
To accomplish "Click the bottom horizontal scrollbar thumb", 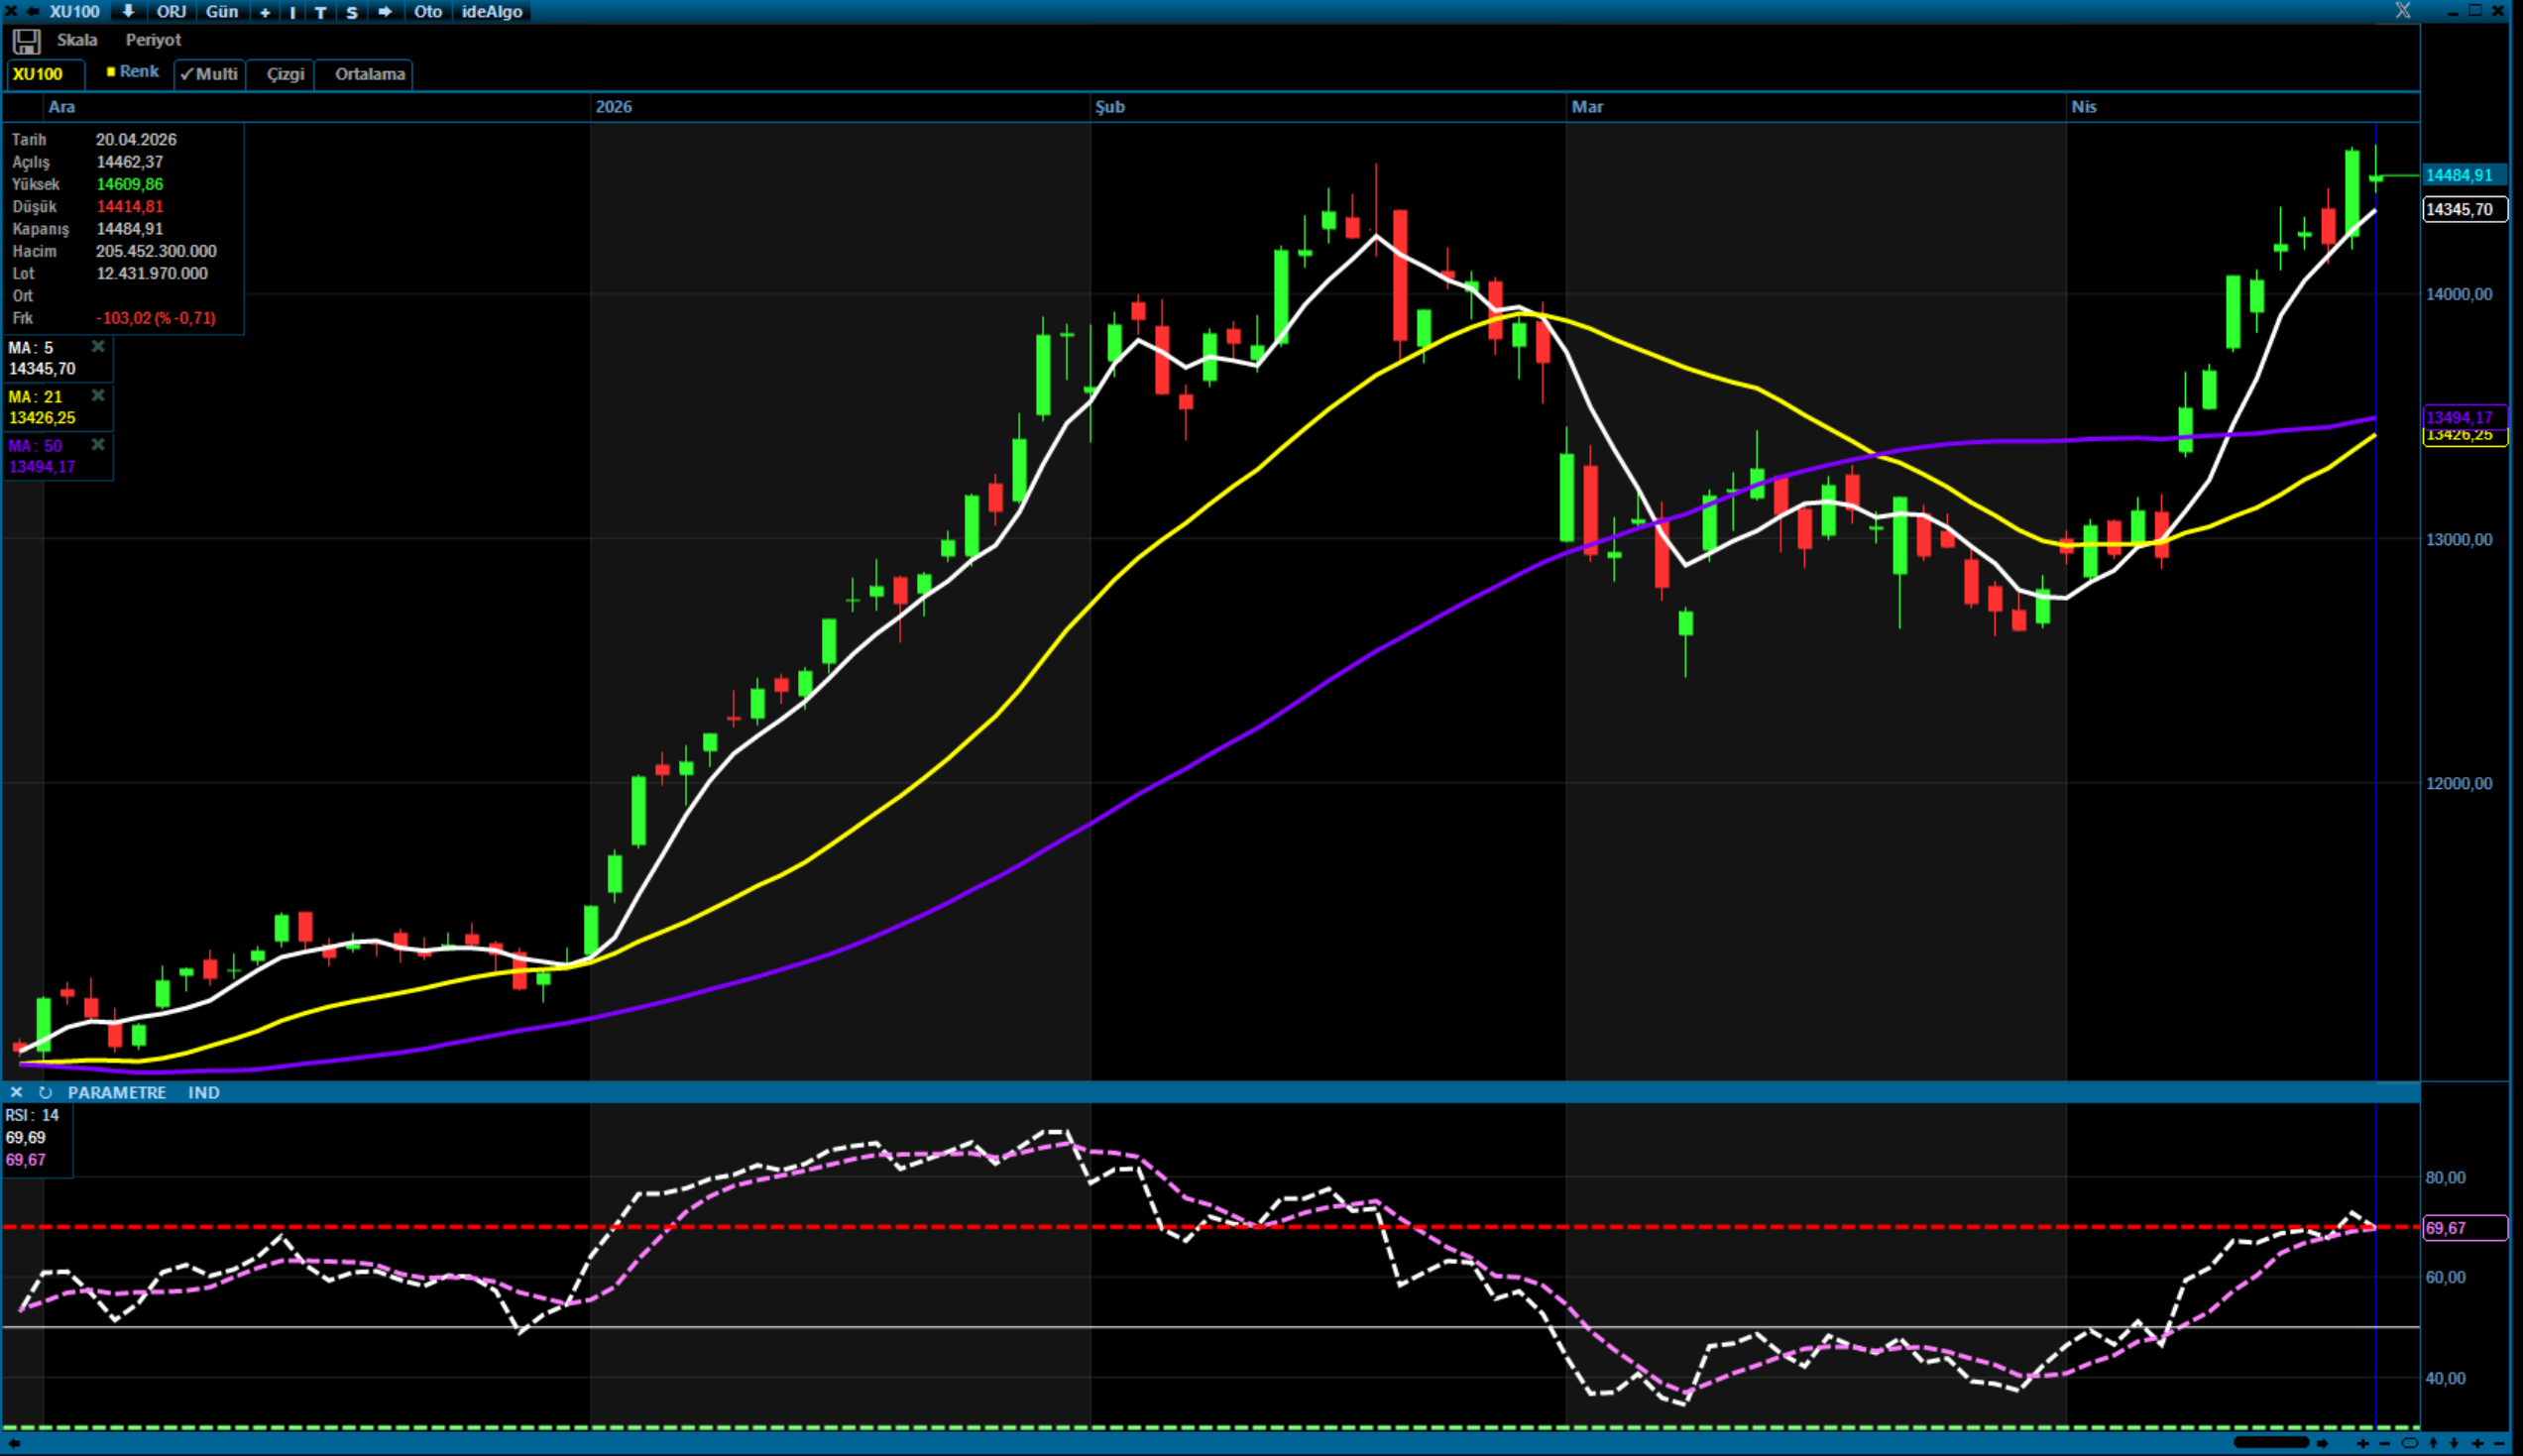I will coord(2270,1442).
